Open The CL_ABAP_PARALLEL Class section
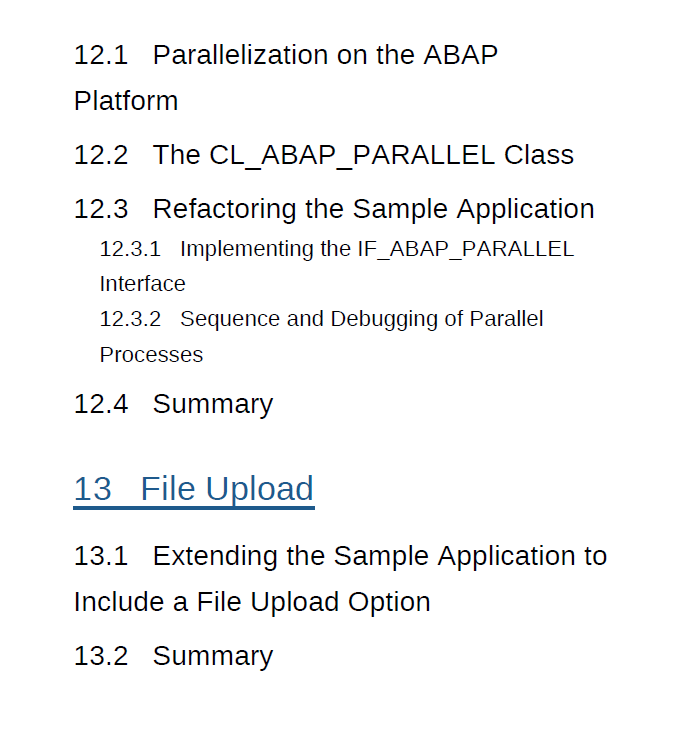Viewport: 683px width, 734px height. click(363, 155)
